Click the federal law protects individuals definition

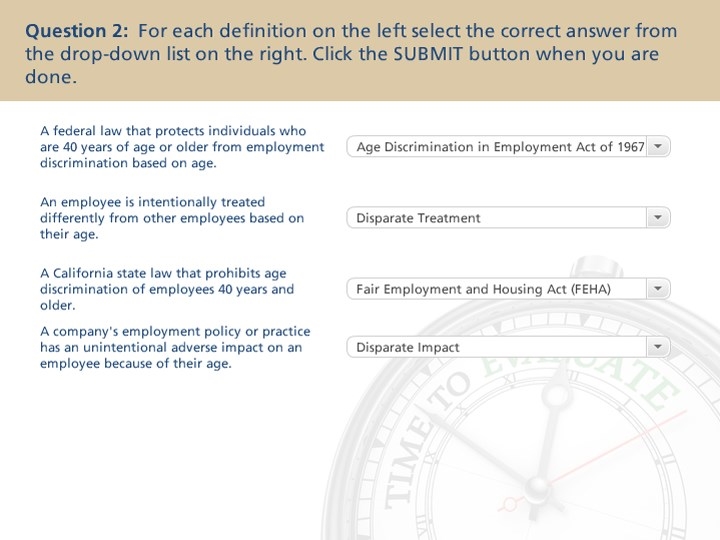(x=182, y=147)
